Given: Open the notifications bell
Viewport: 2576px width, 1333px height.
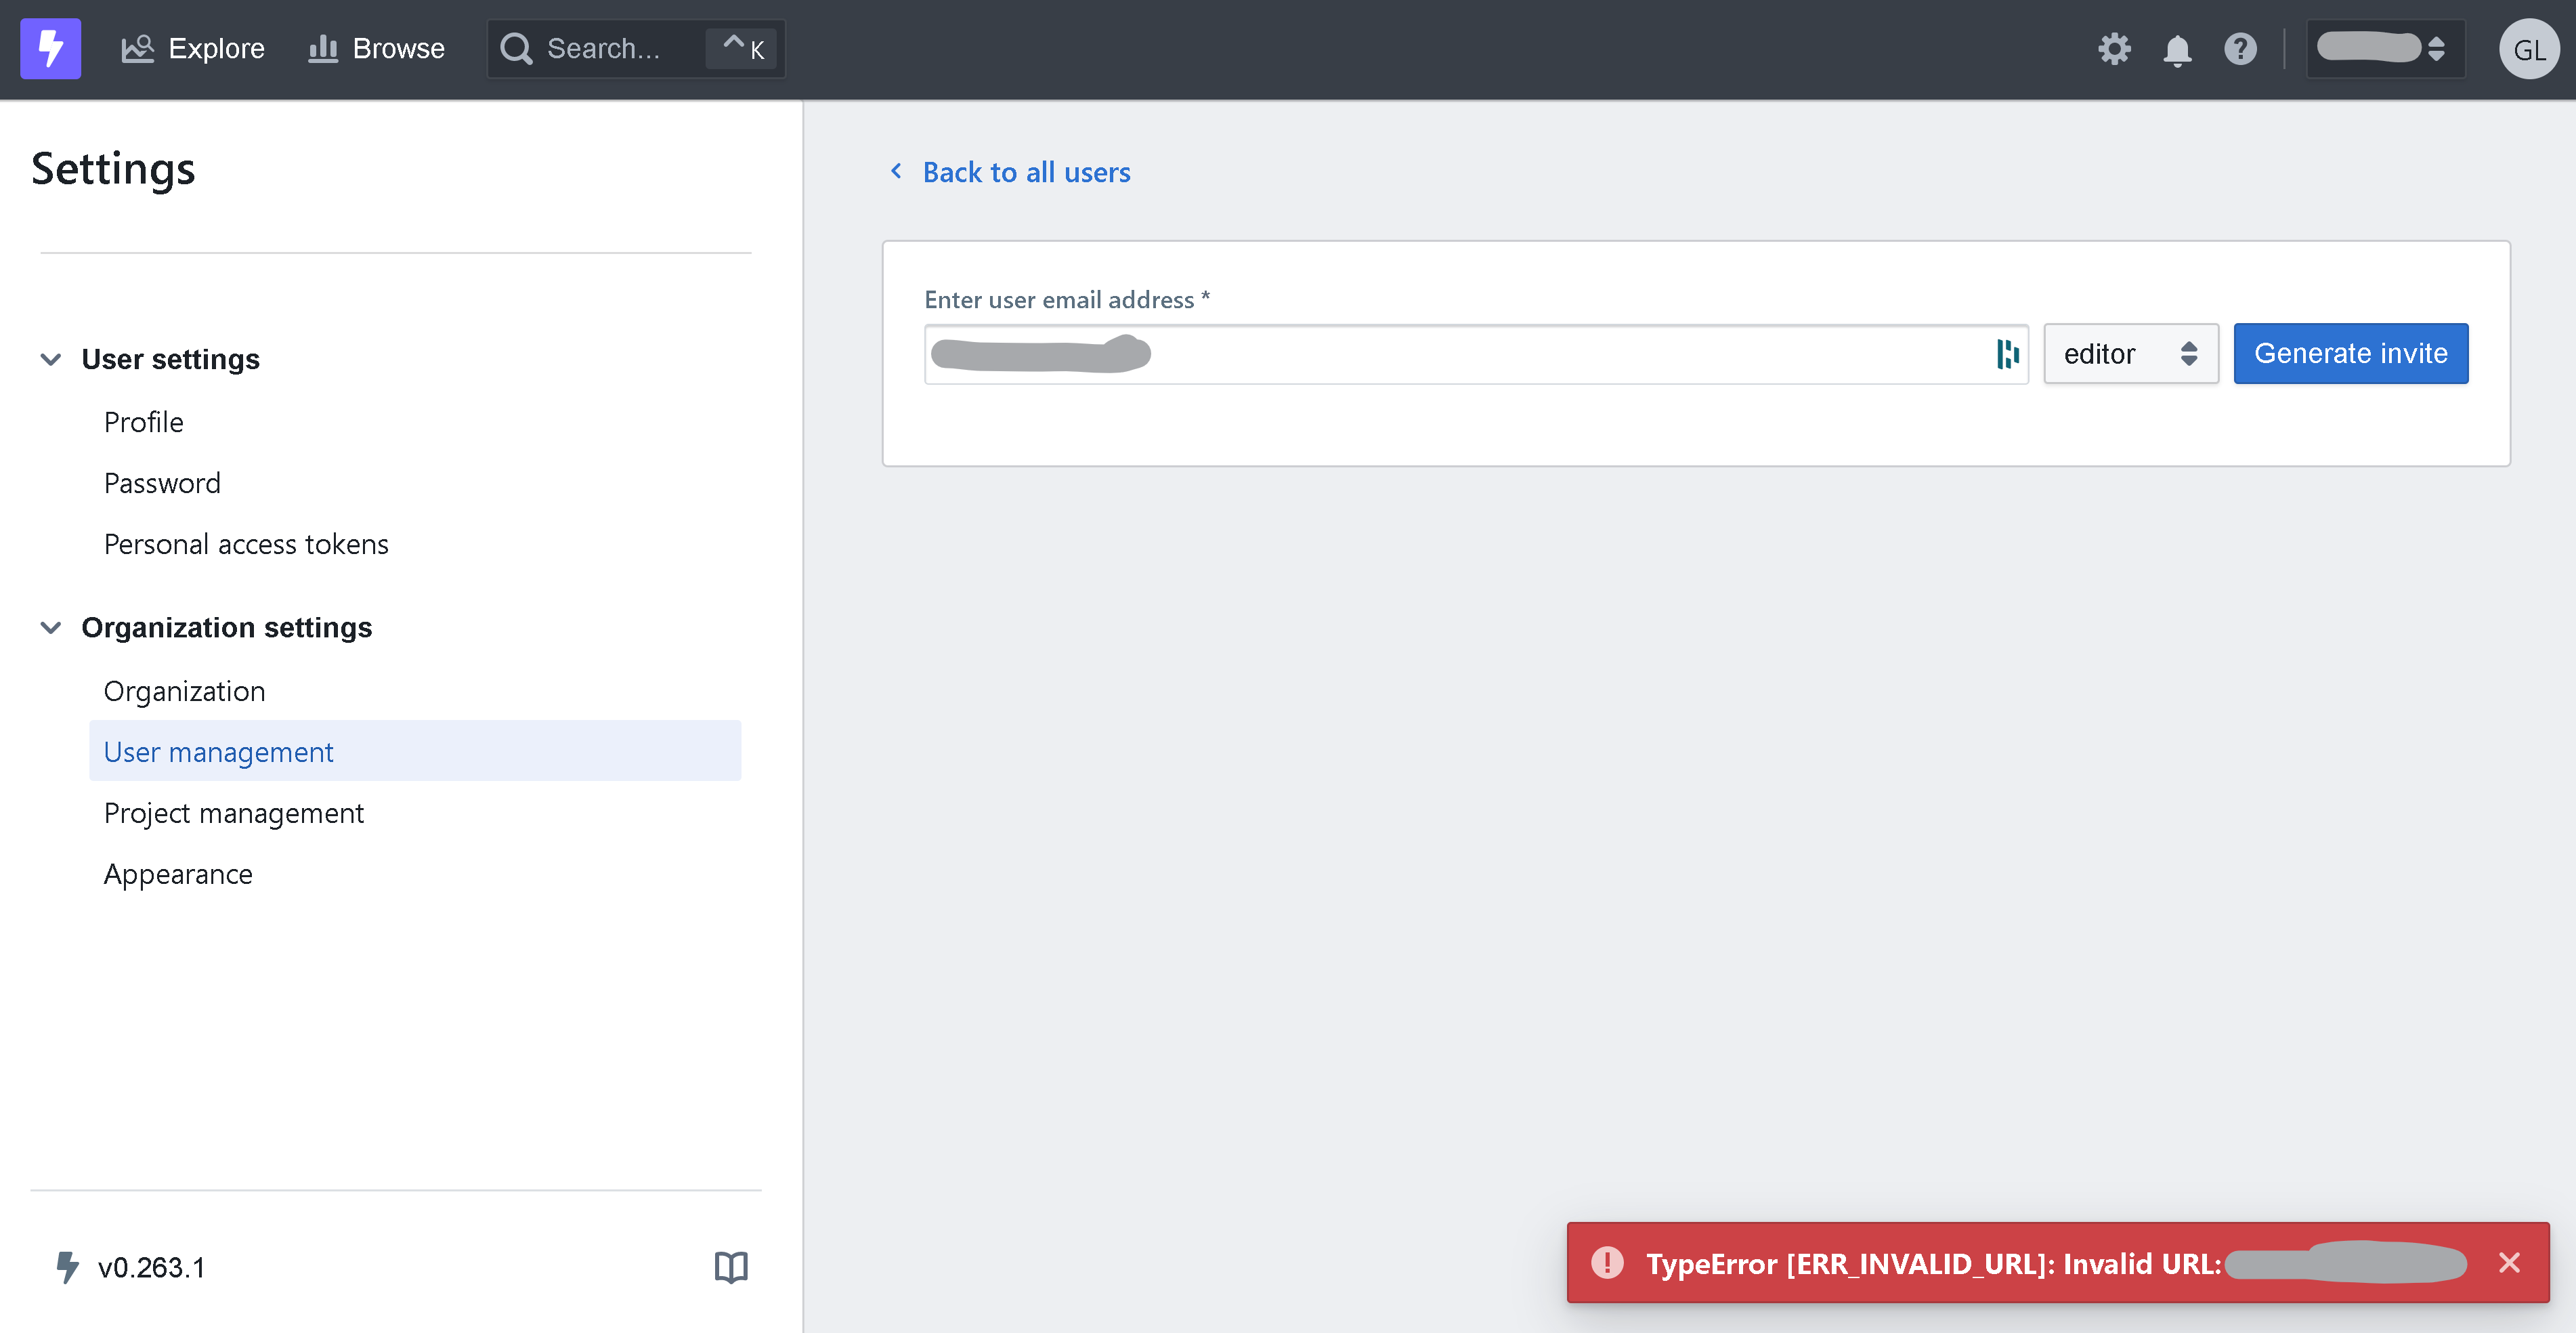Looking at the screenshot, I should pos(2177,49).
